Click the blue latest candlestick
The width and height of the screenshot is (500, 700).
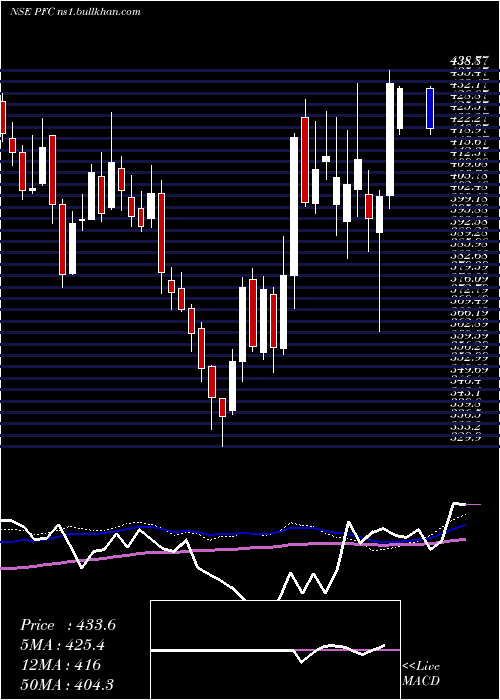point(430,108)
